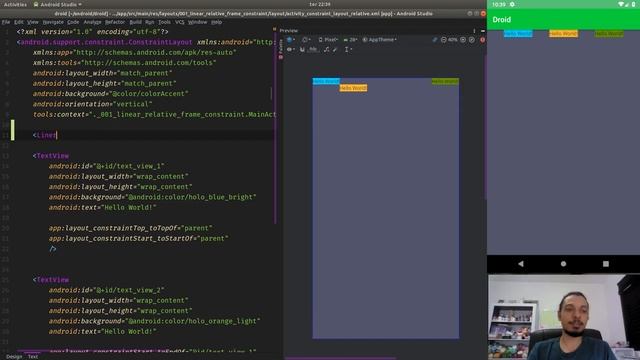The width and height of the screenshot is (640, 360).
Task: Switch to the Design tab
Action: coord(14,357)
